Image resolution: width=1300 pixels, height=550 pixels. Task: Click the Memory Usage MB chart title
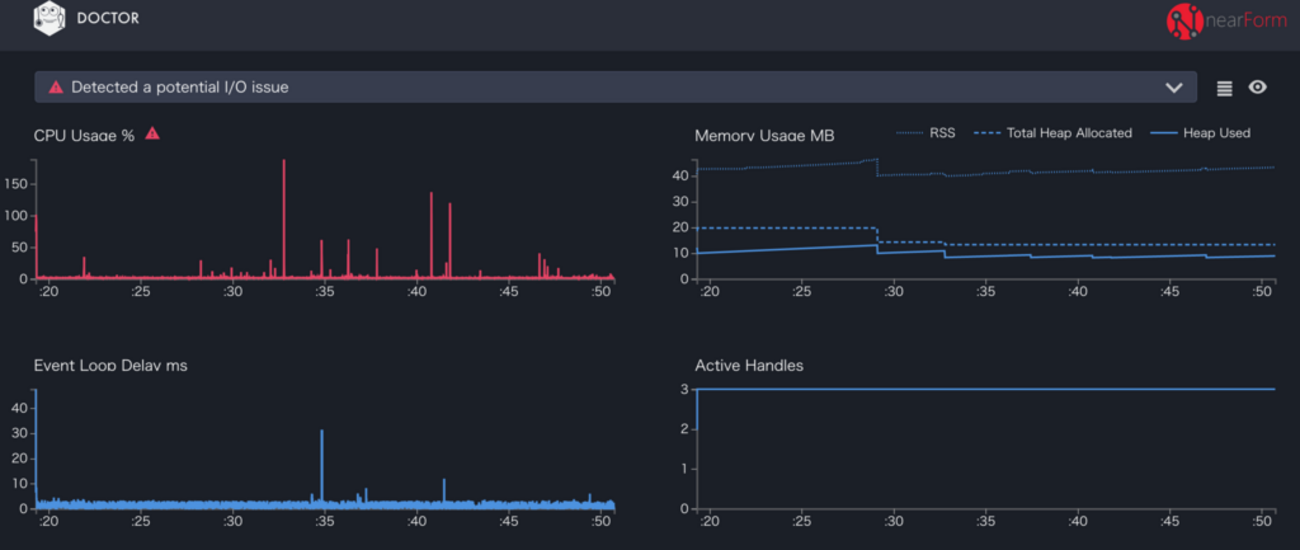(764, 136)
